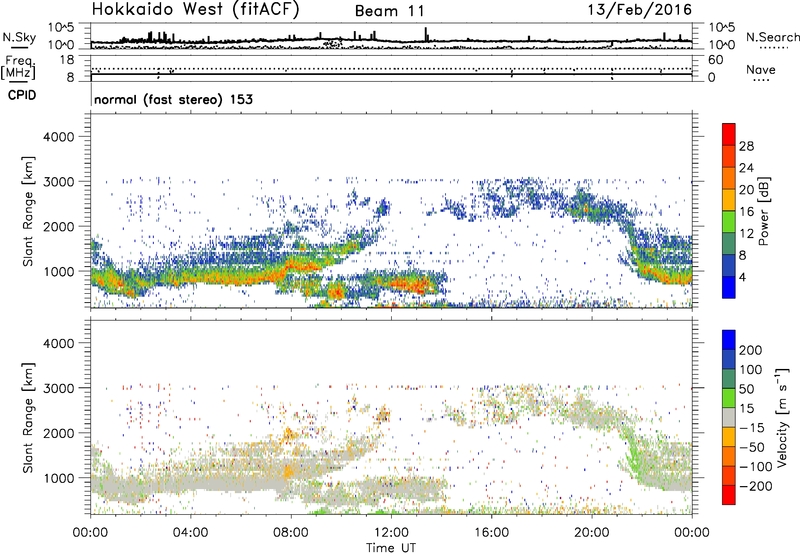Screen dimensions: 800x554
Task: Click the blue top segment of the Velocity color bar
Action: (729, 340)
